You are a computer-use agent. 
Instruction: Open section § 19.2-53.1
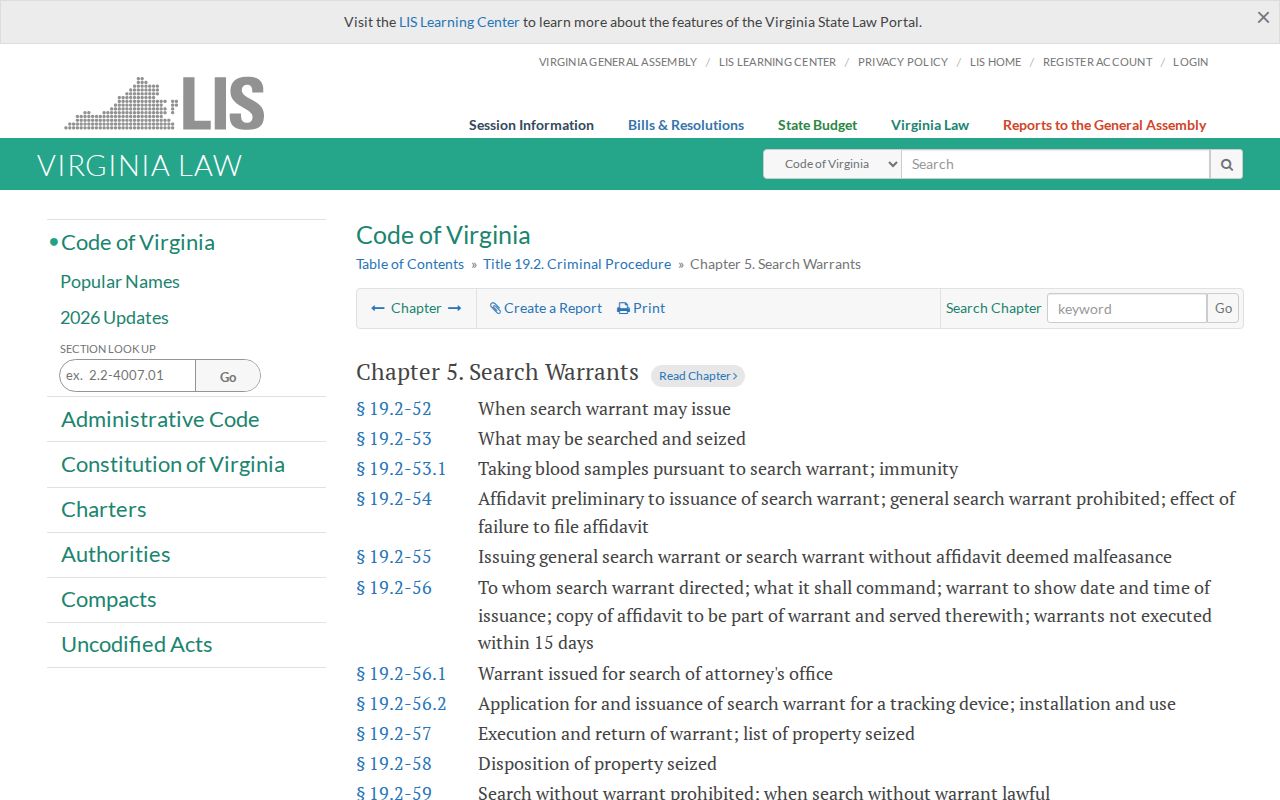tap(401, 469)
